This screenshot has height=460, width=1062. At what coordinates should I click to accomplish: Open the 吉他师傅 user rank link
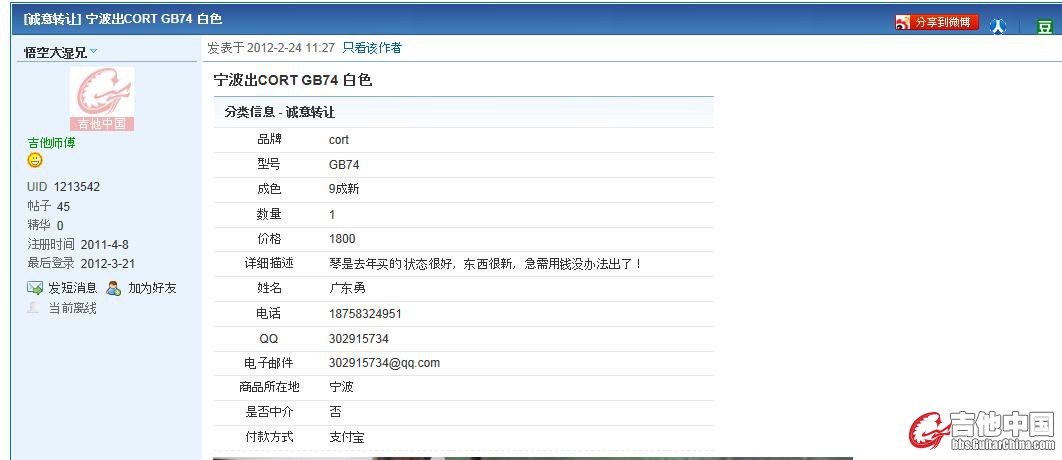click(51, 143)
